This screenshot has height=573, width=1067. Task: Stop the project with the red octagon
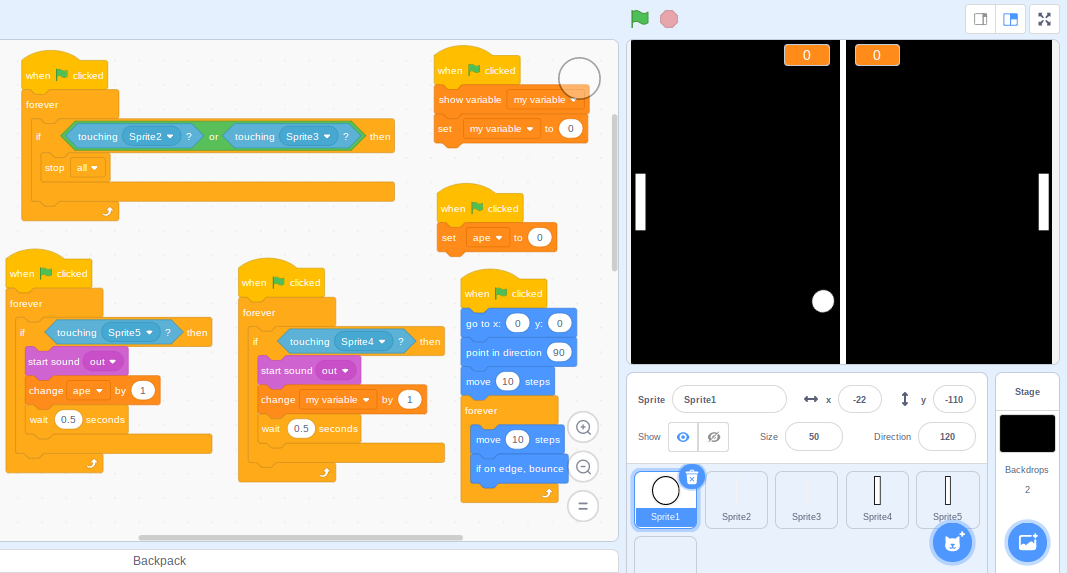(669, 19)
